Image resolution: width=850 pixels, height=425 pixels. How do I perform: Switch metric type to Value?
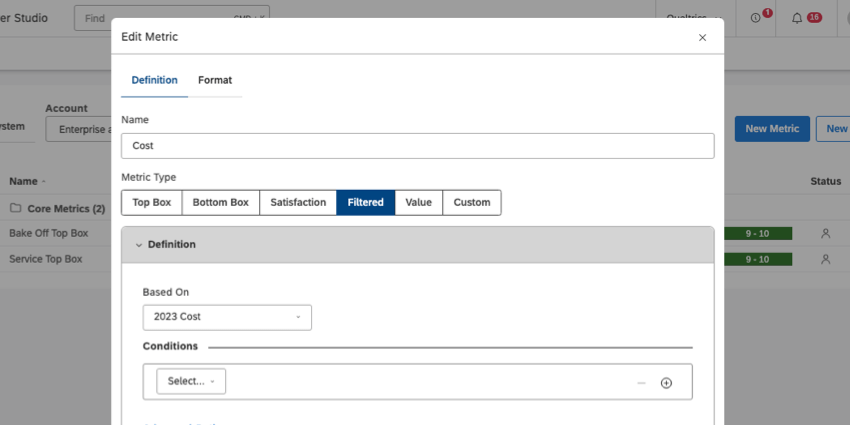418,202
